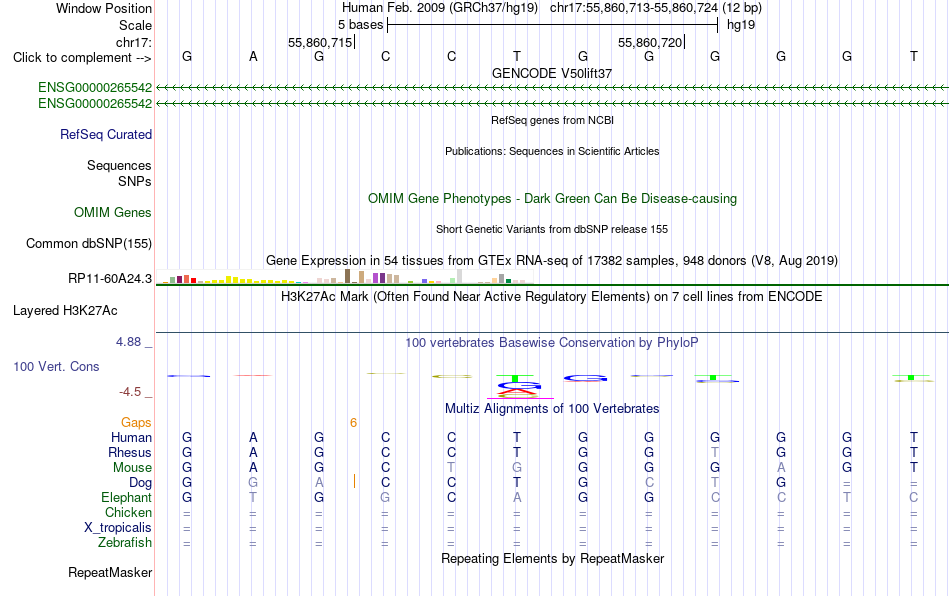Select the Dog species row label

tap(141, 483)
